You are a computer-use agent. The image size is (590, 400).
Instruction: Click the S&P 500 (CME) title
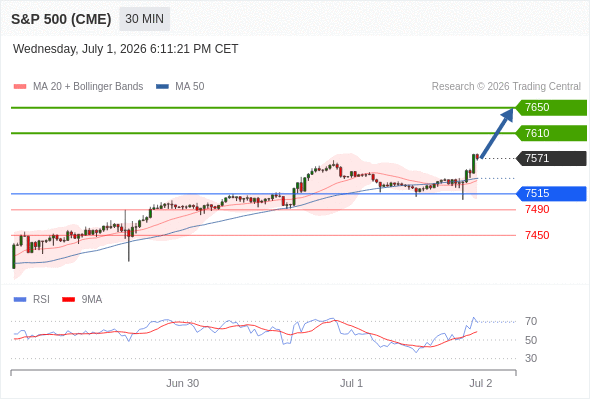click(x=61, y=19)
